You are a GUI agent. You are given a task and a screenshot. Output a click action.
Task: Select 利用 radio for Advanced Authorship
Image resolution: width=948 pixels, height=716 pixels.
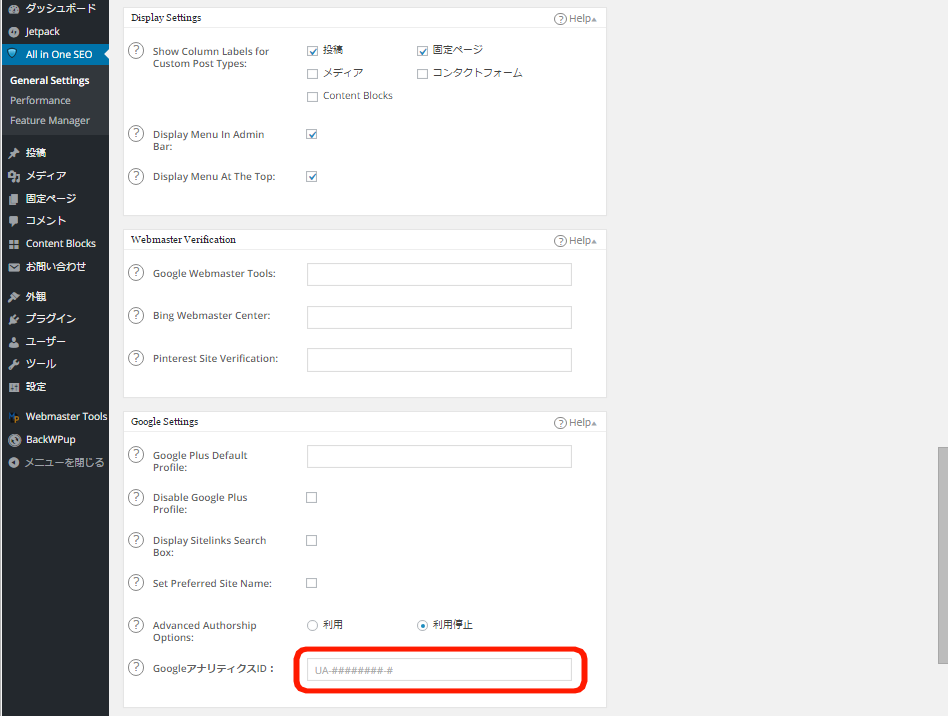coord(312,625)
